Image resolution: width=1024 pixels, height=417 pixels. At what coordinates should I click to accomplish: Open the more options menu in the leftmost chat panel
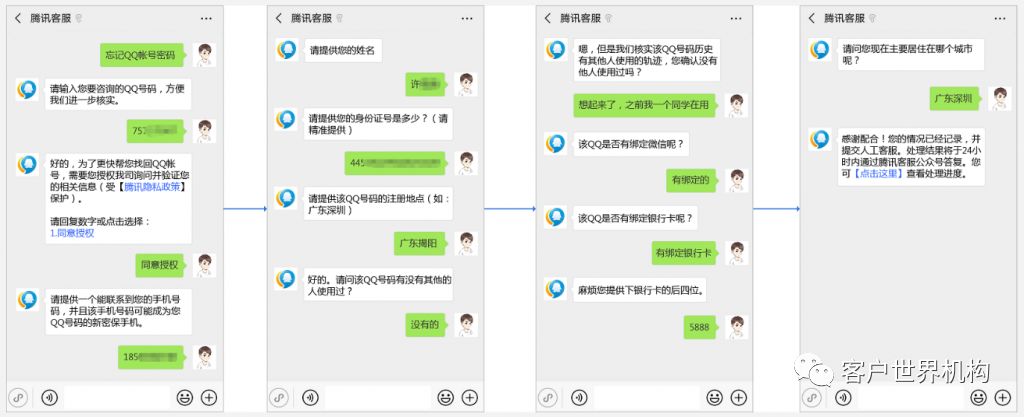pos(206,18)
